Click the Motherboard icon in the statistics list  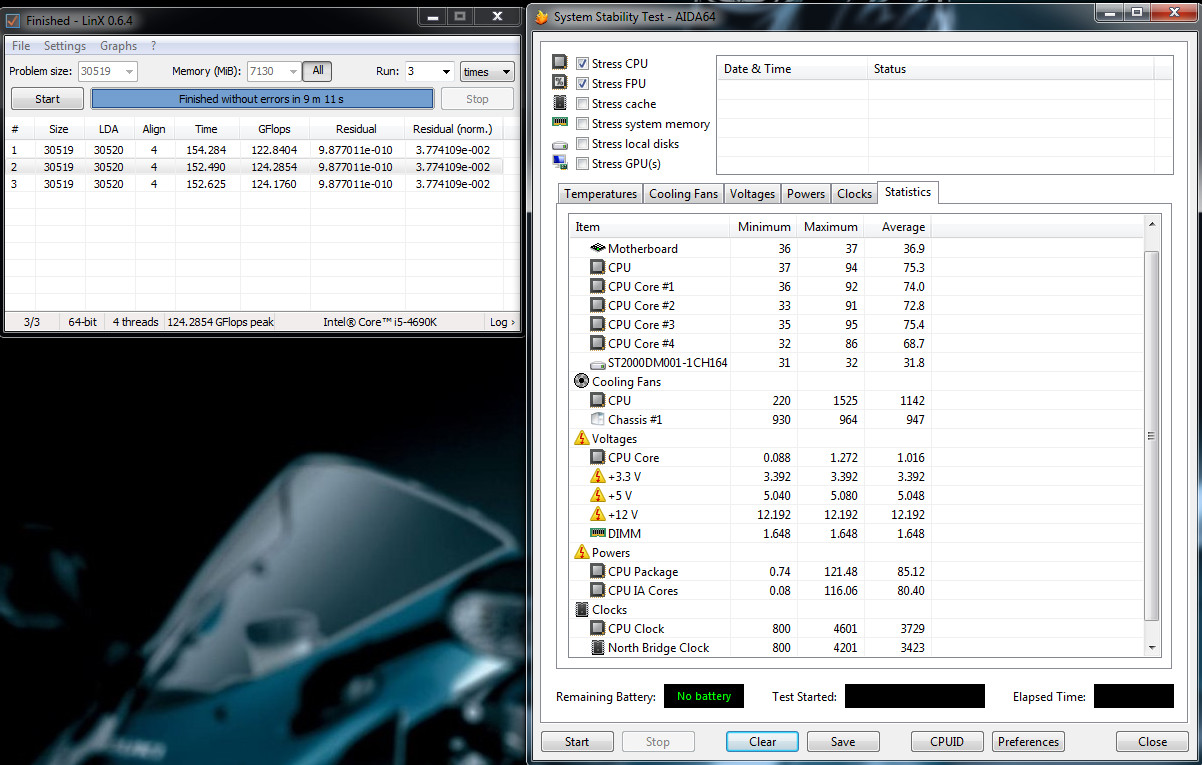click(x=598, y=248)
